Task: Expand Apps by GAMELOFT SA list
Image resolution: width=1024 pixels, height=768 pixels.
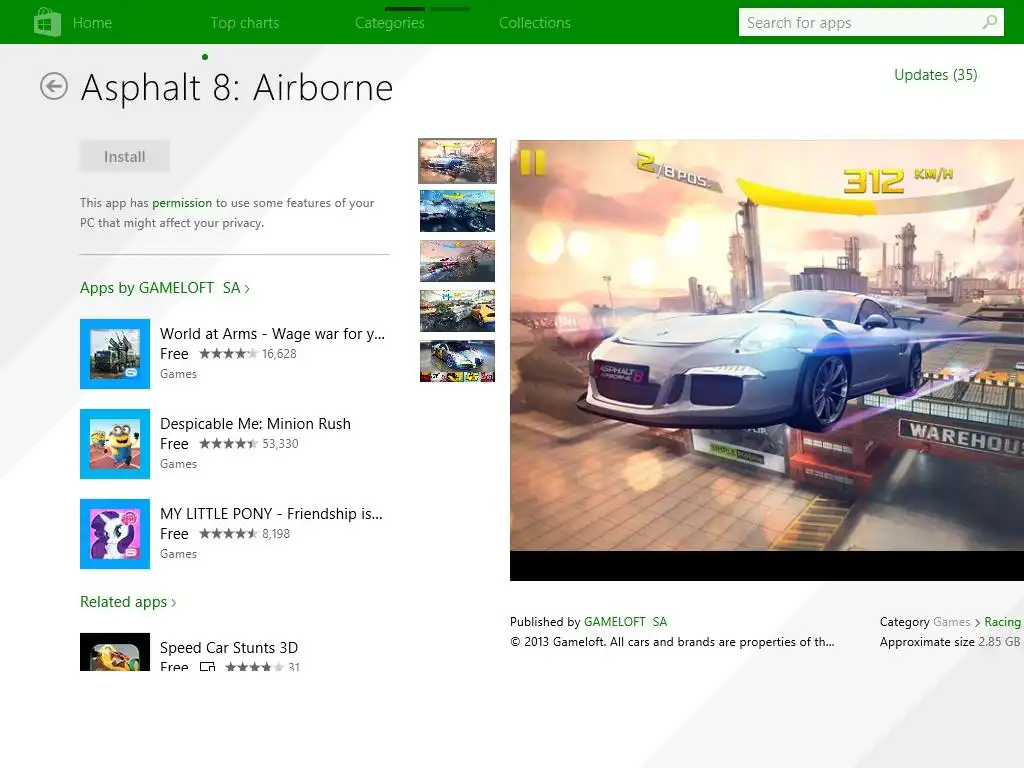Action: tap(165, 288)
